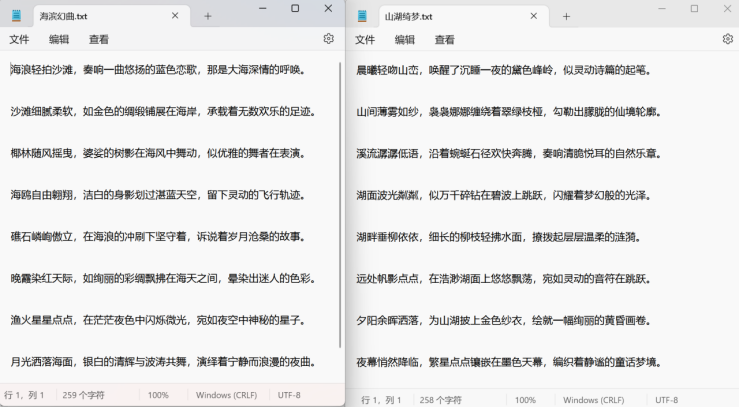The image size is (740, 407).
Task: Click line starting 晚霞染红天际
Action: tap(165, 278)
